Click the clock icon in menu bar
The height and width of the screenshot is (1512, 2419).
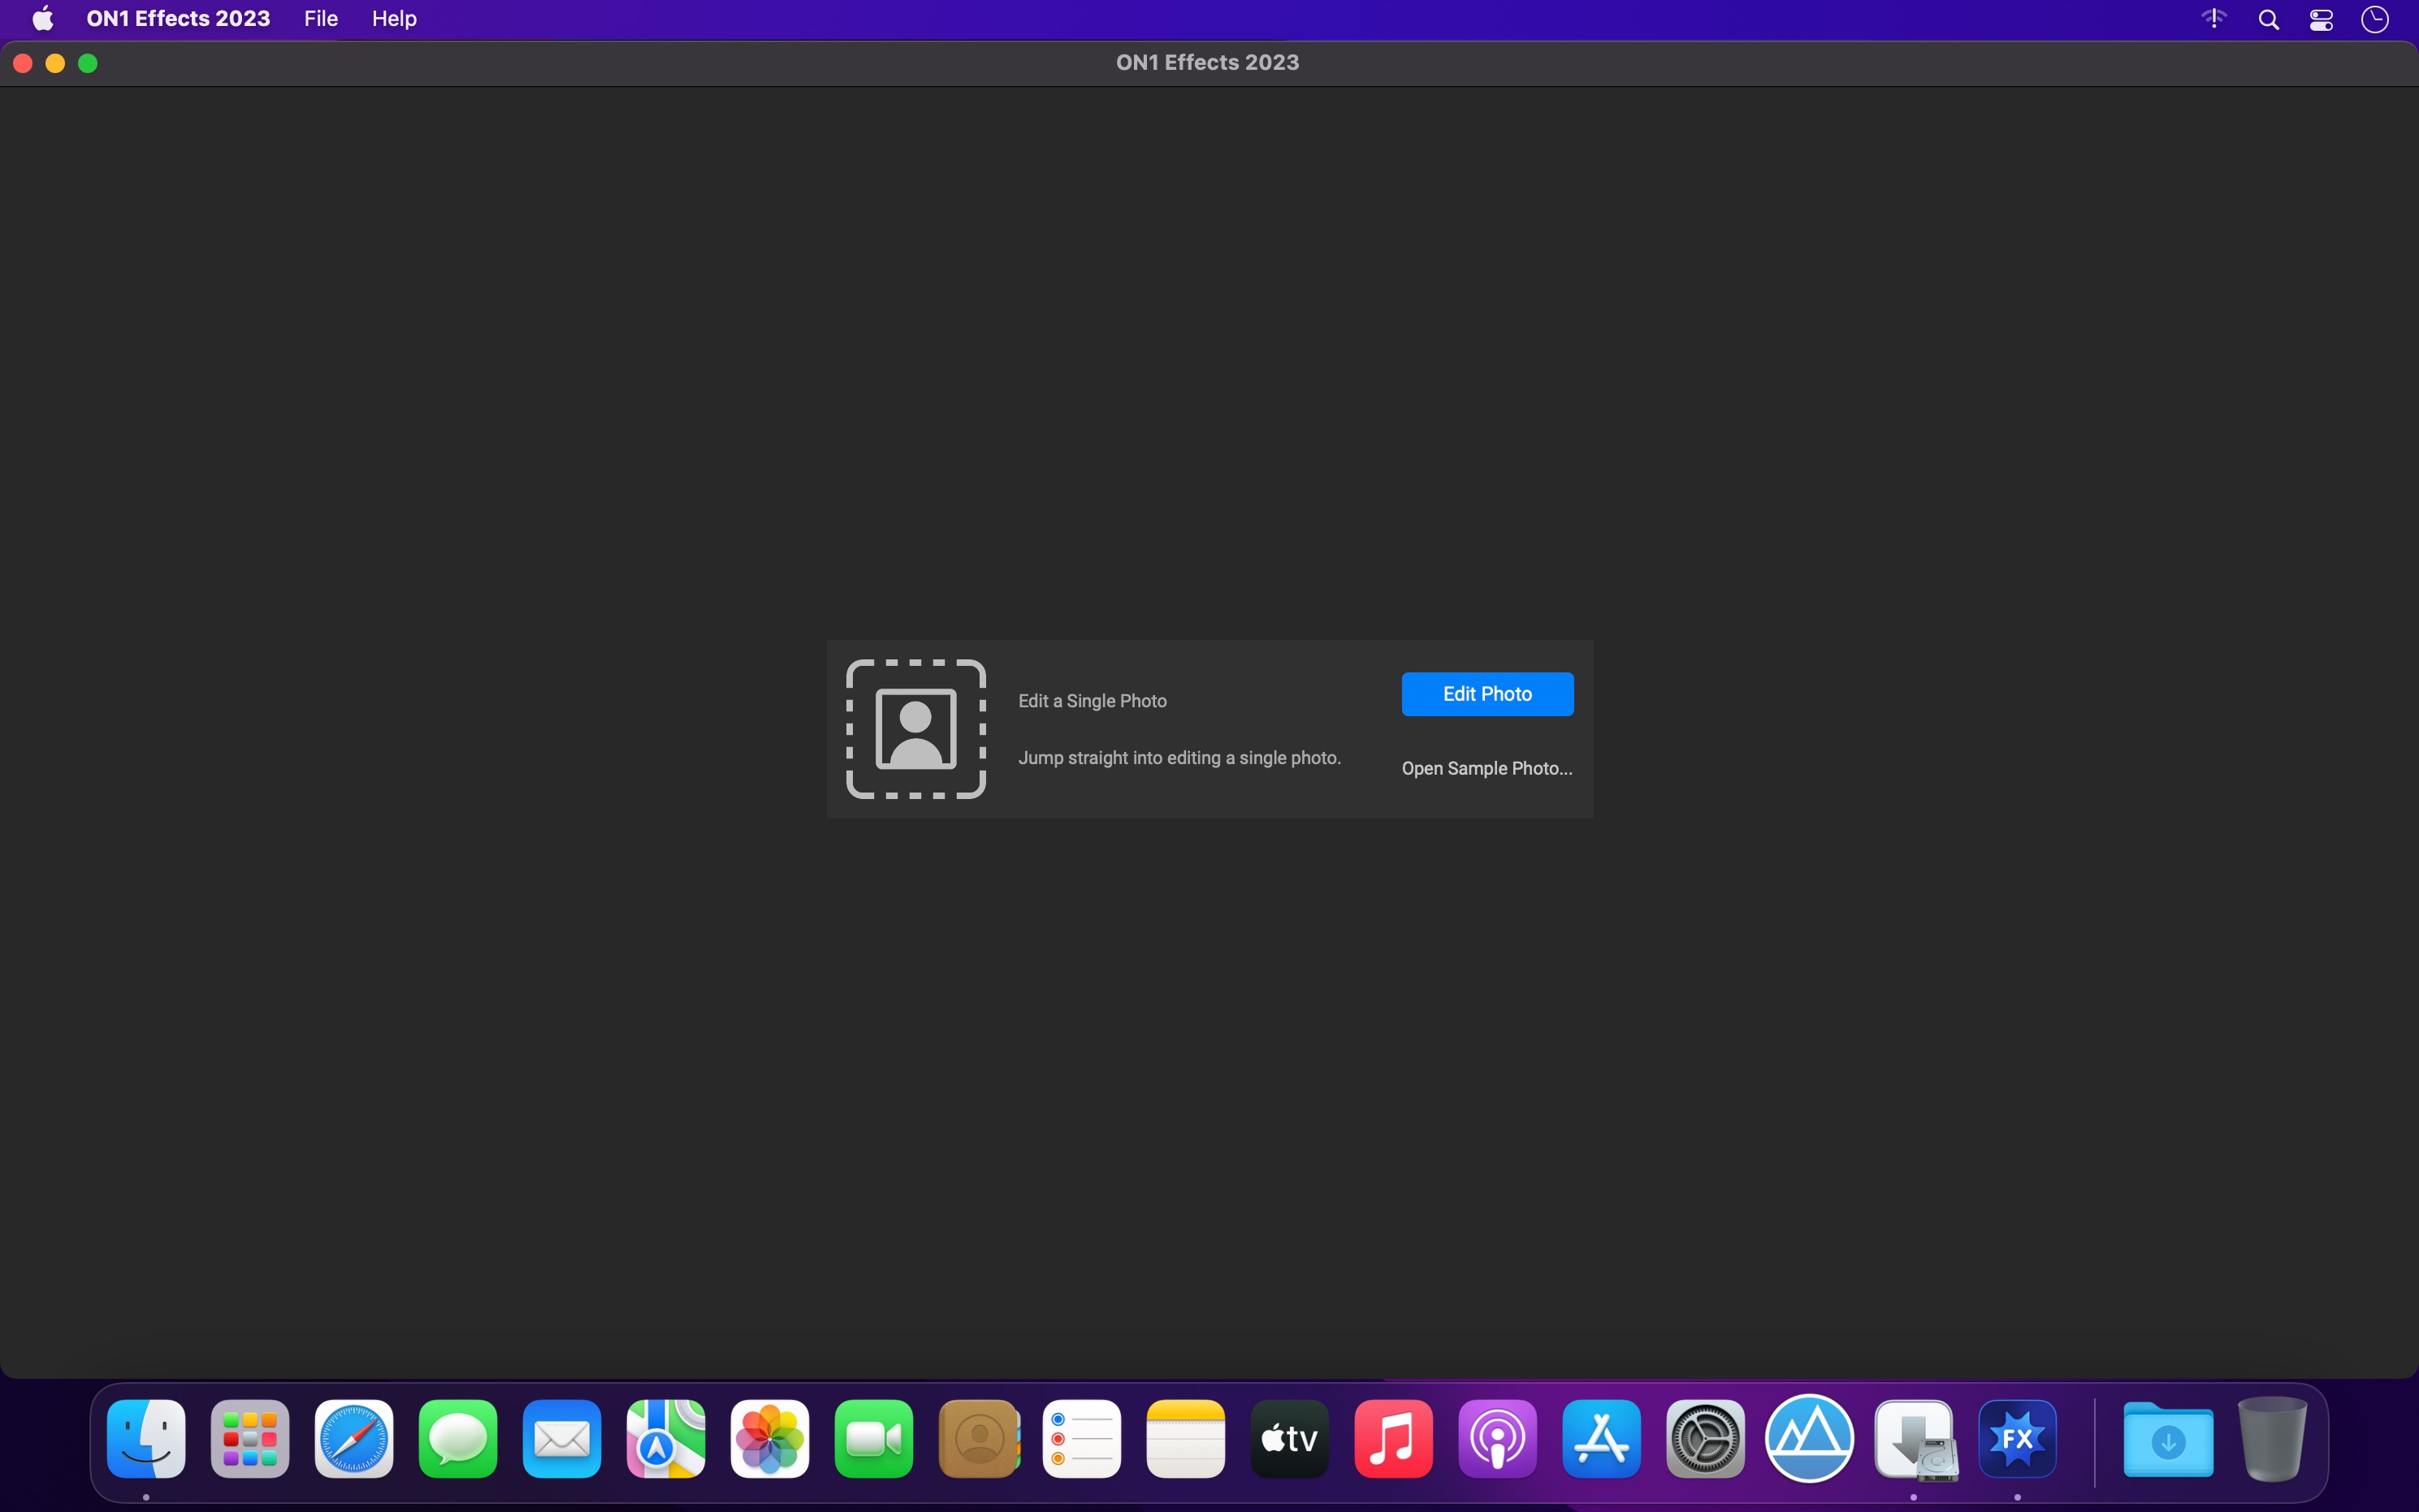click(2374, 20)
